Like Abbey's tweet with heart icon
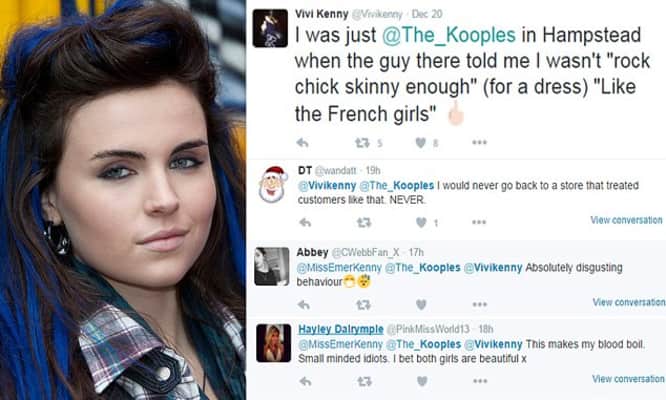 [421, 304]
